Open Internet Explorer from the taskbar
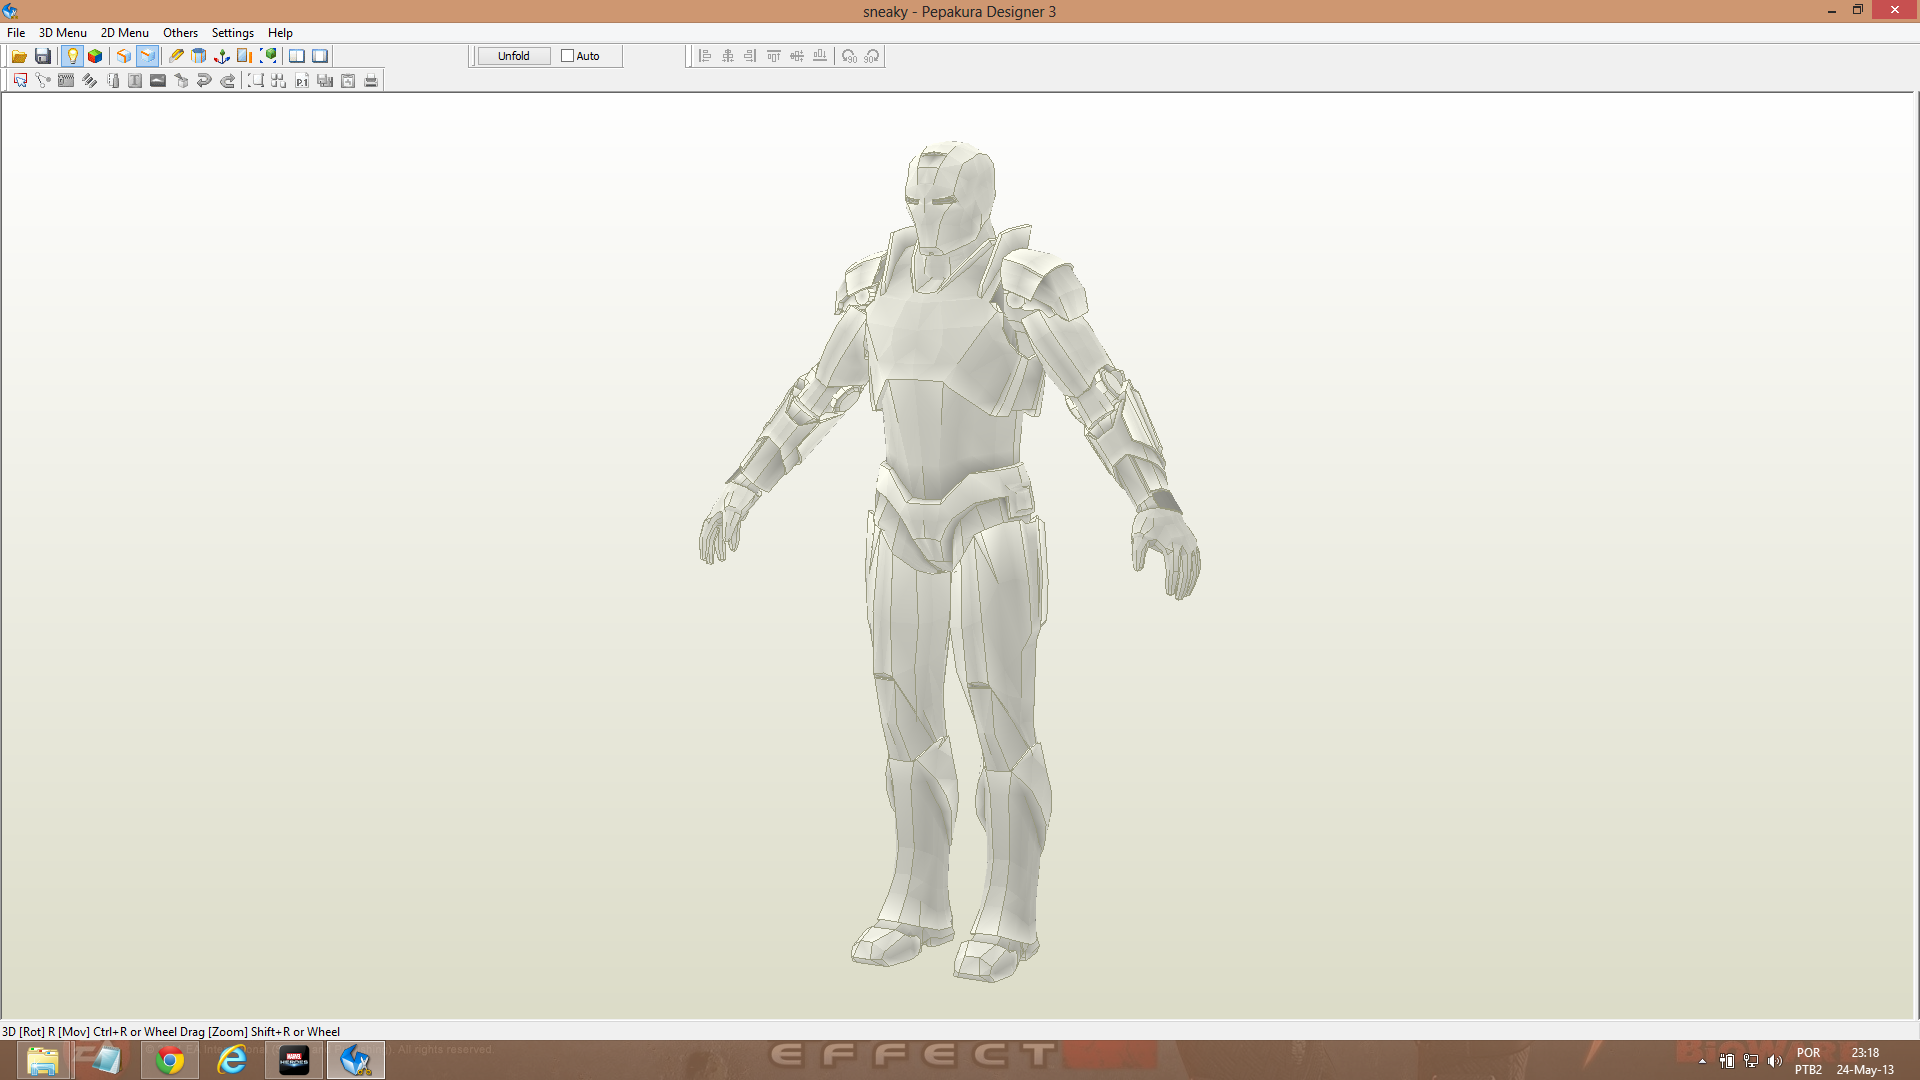This screenshot has height=1080, width=1920. coord(232,1060)
